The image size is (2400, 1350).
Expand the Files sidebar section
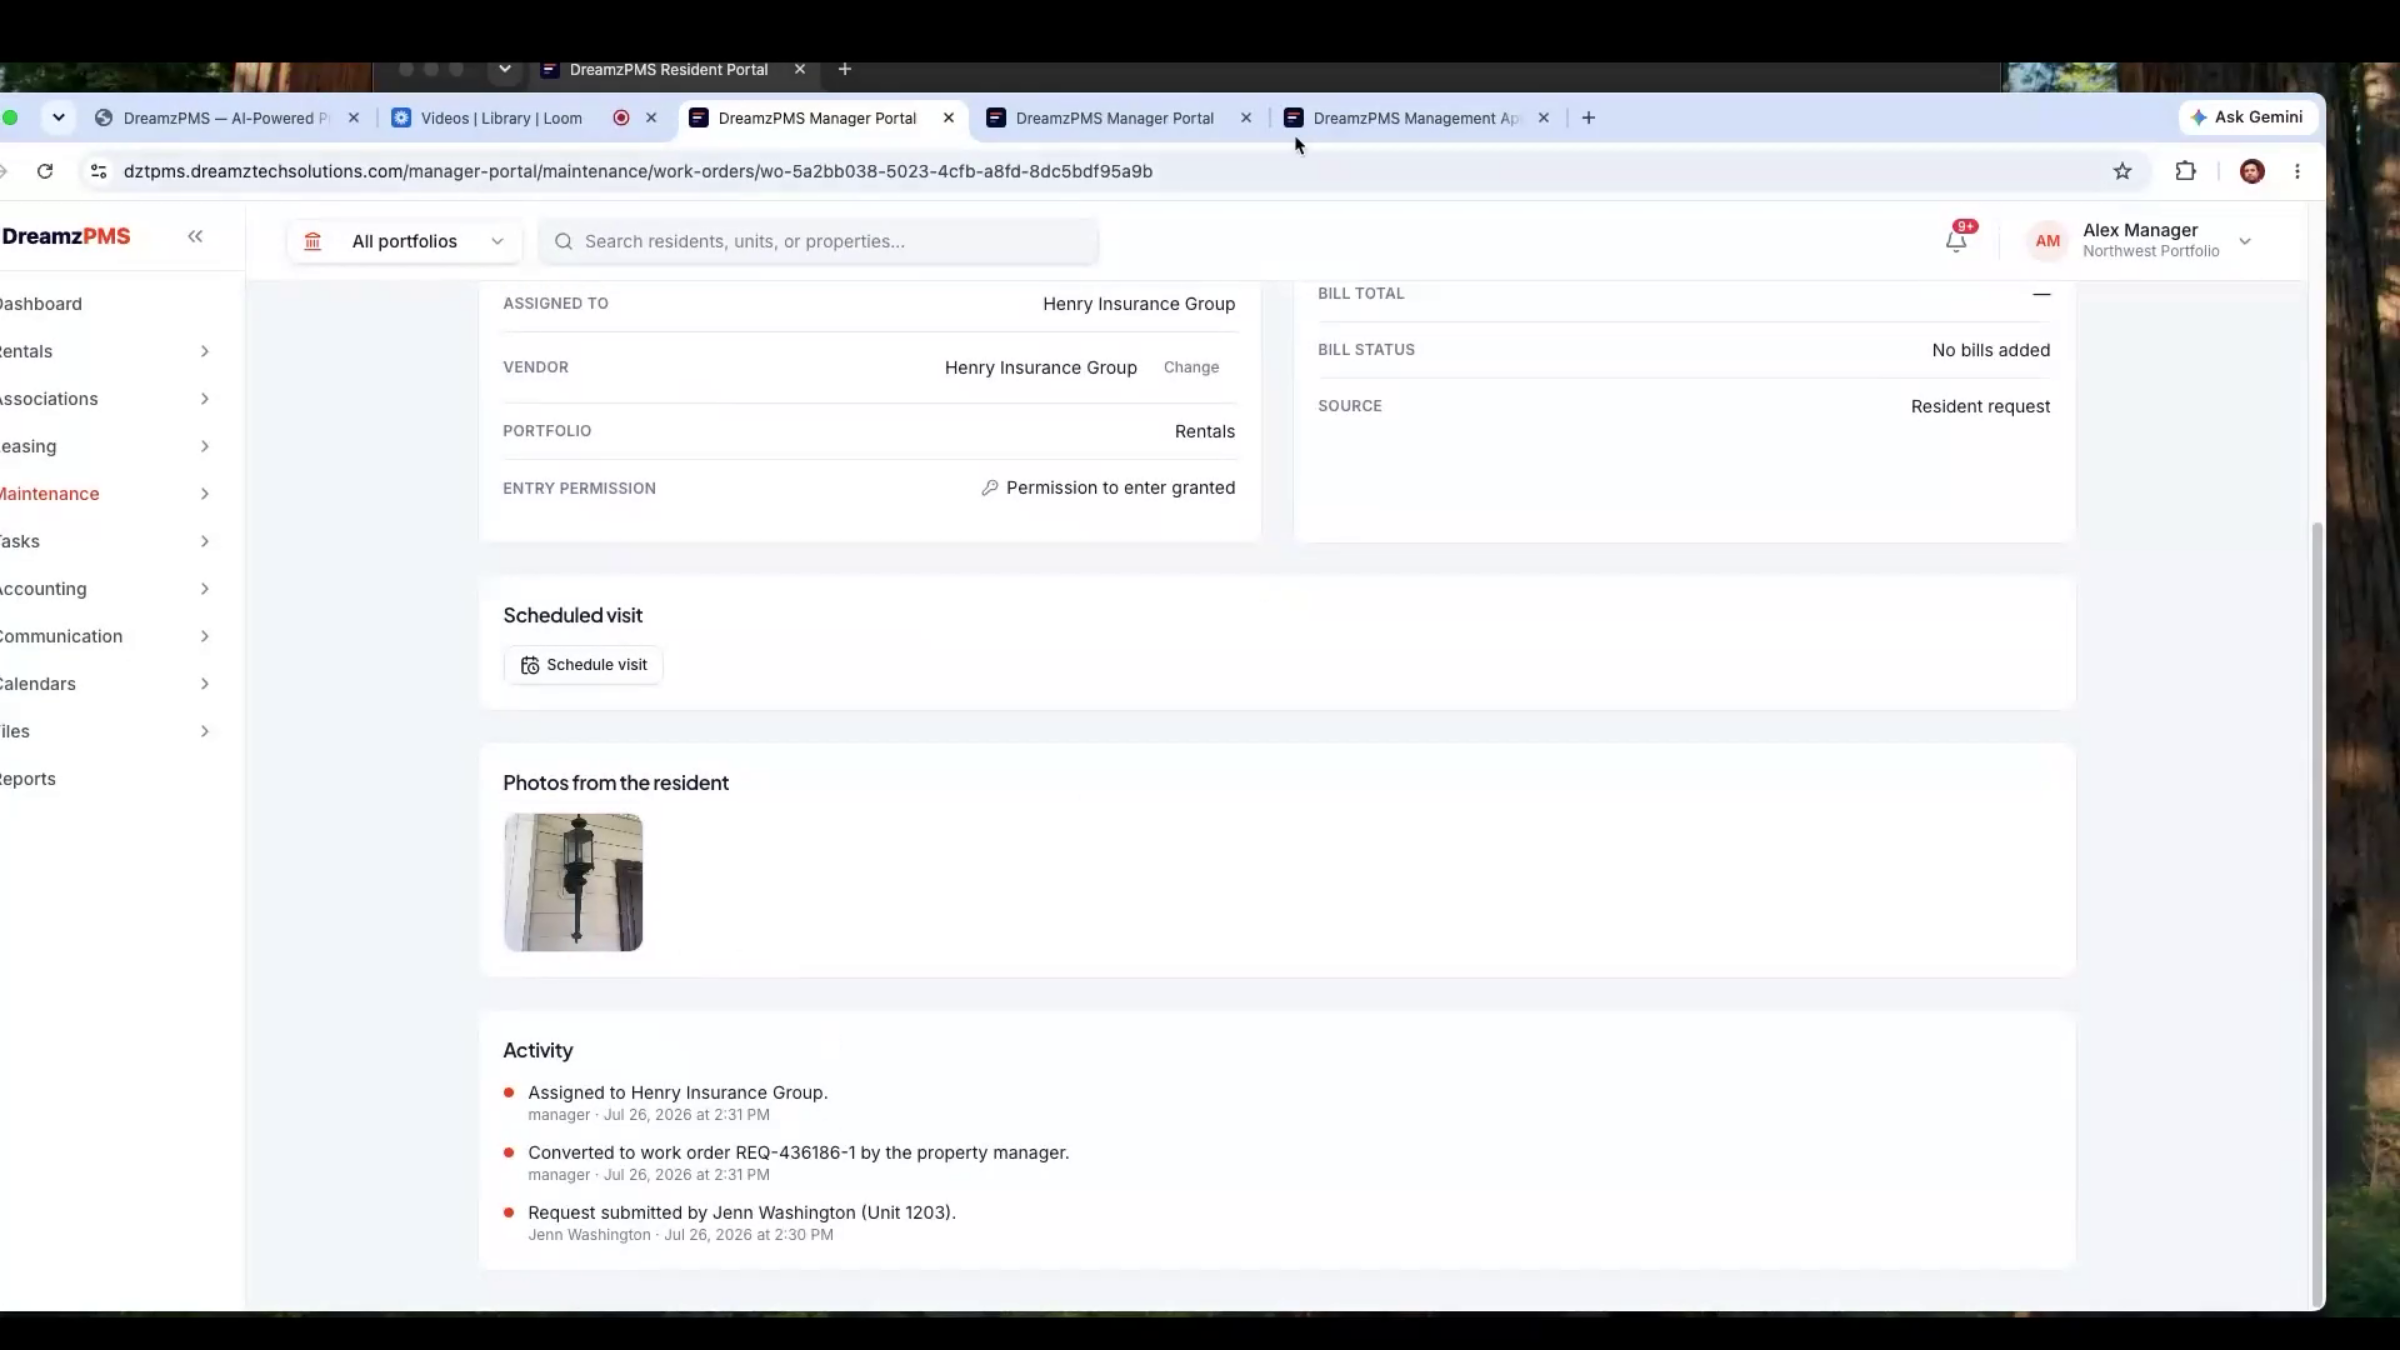tap(204, 731)
